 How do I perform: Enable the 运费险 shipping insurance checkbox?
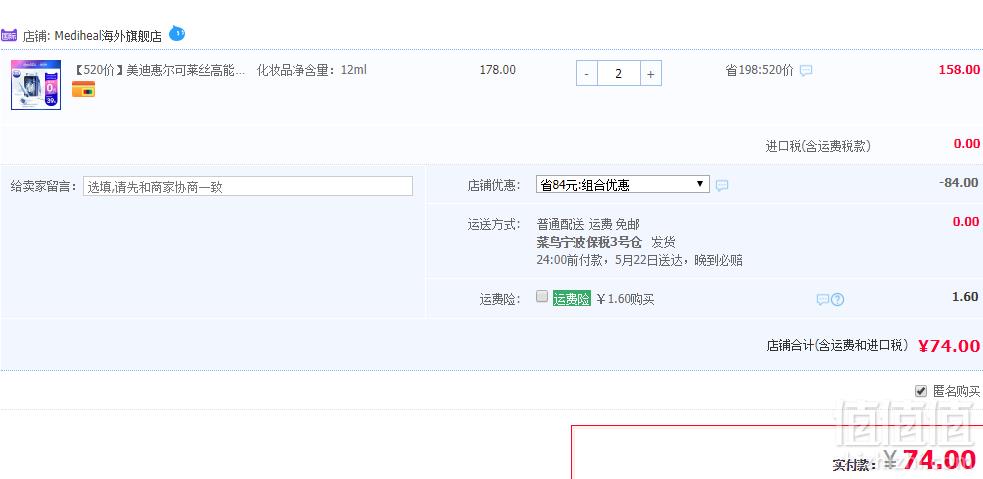(x=542, y=297)
